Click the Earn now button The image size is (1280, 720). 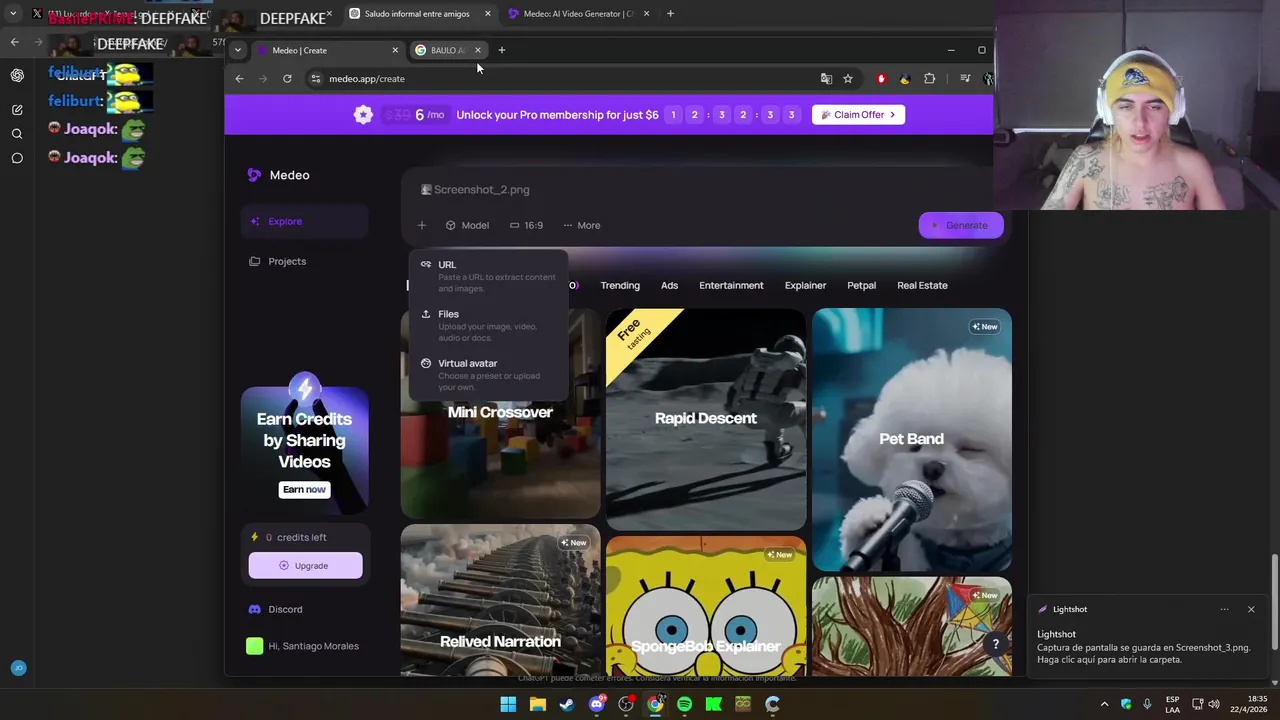304,489
